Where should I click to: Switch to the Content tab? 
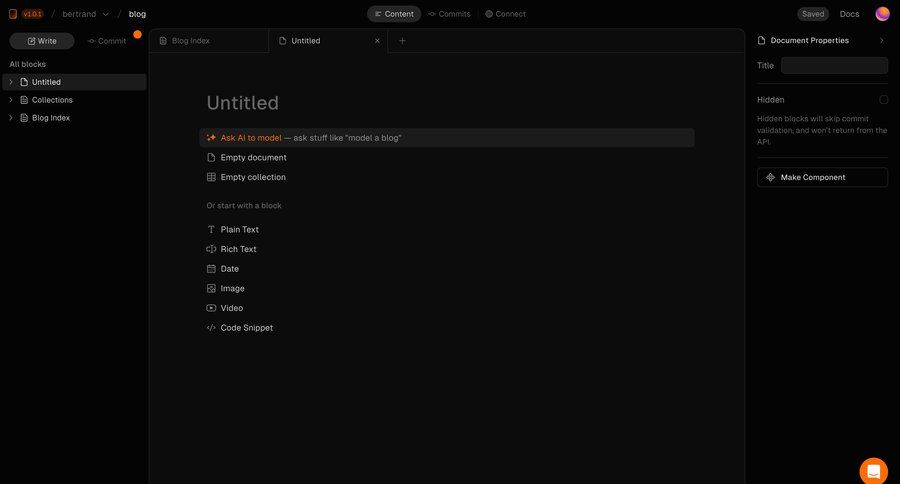394,14
